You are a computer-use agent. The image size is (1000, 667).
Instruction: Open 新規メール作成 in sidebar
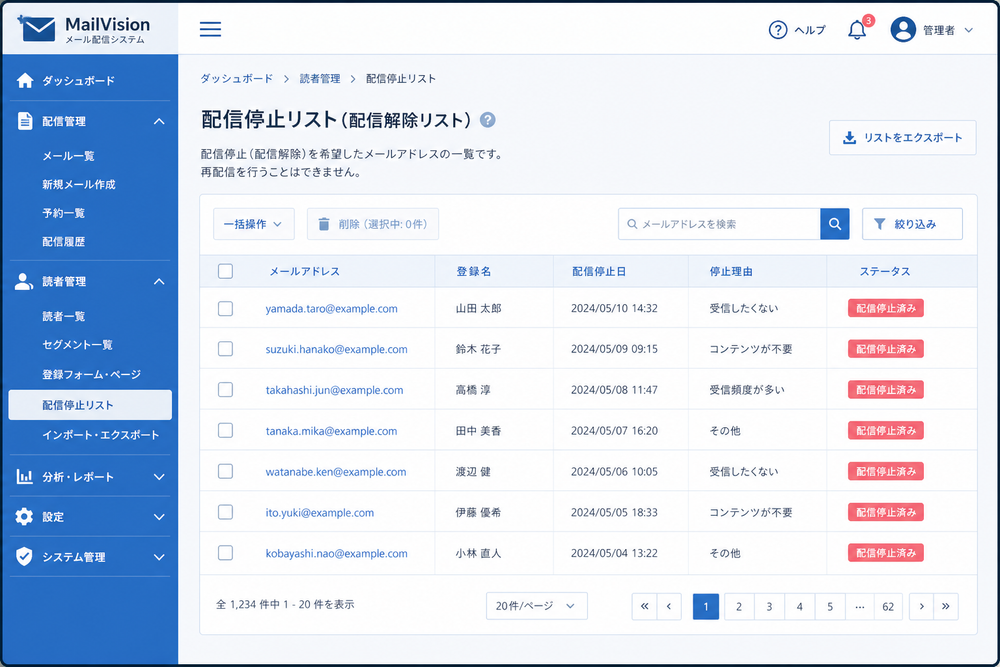(79, 184)
